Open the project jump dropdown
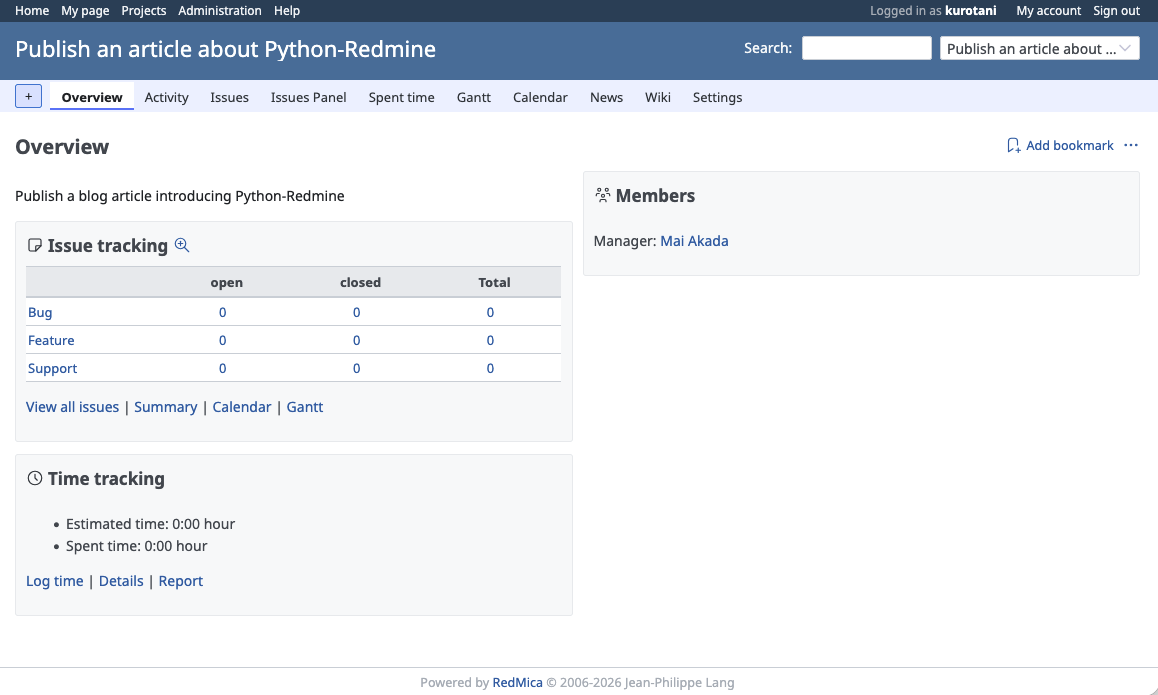This screenshot has width=1158, height=695. 1039,48
